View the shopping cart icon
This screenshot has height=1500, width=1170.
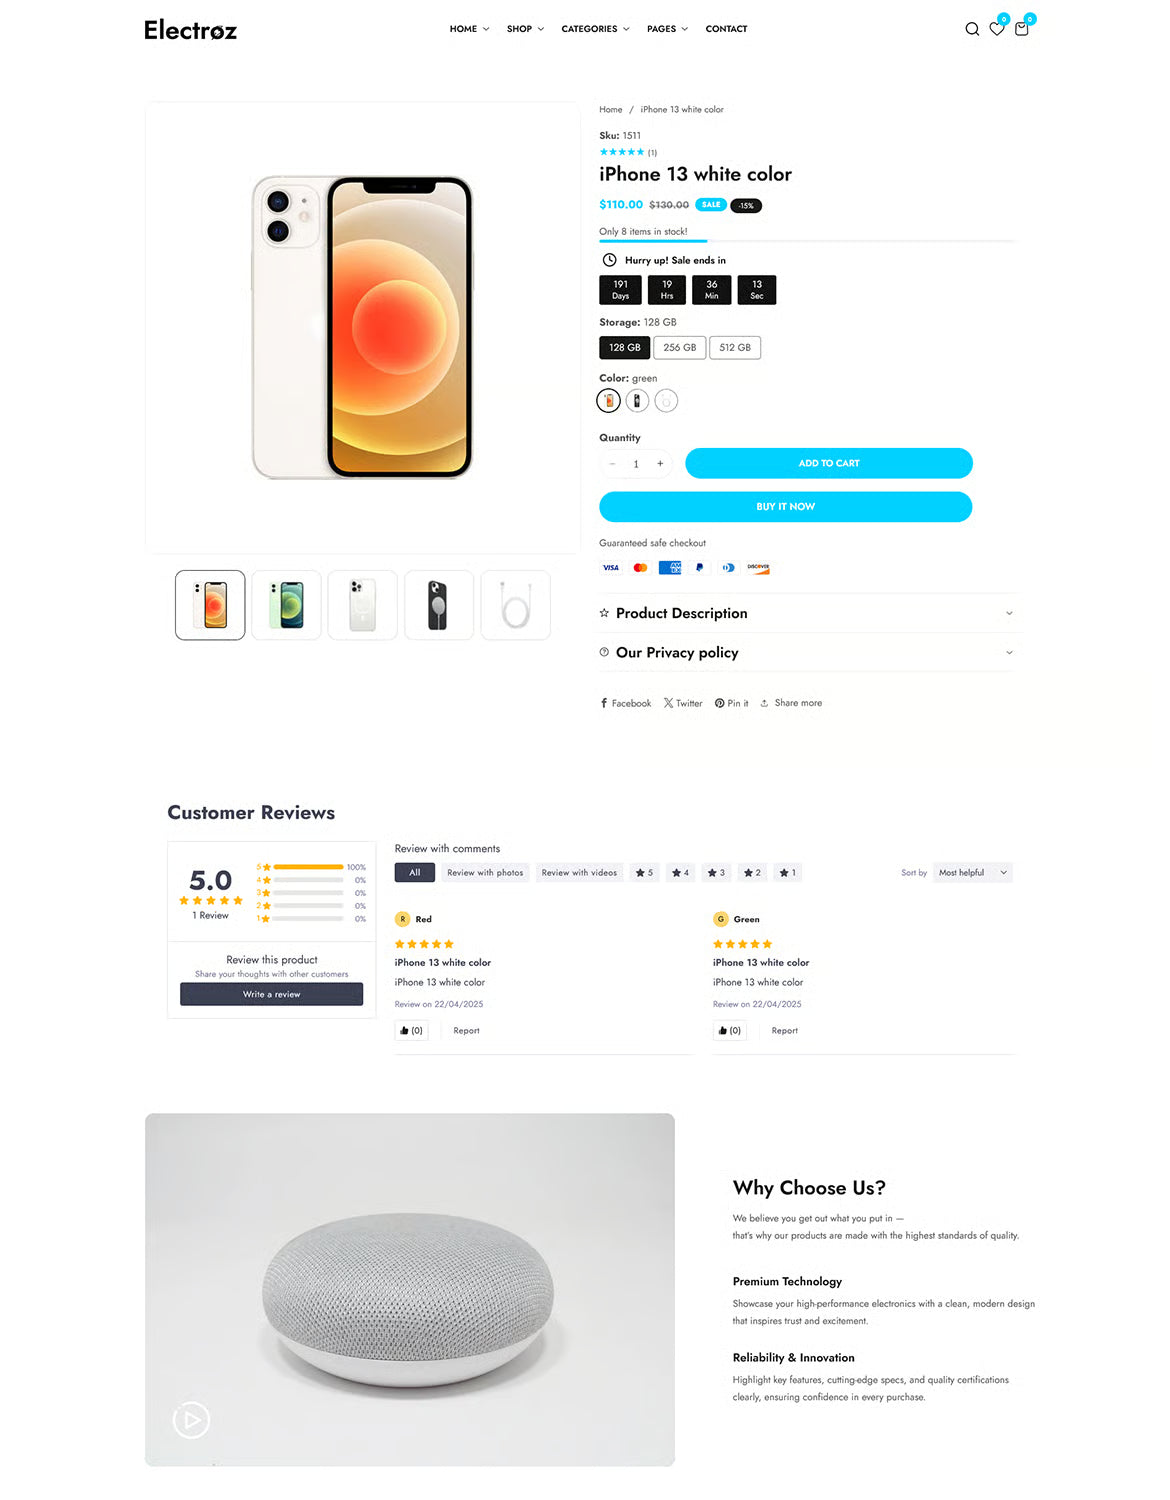(x=1021, y=29)
